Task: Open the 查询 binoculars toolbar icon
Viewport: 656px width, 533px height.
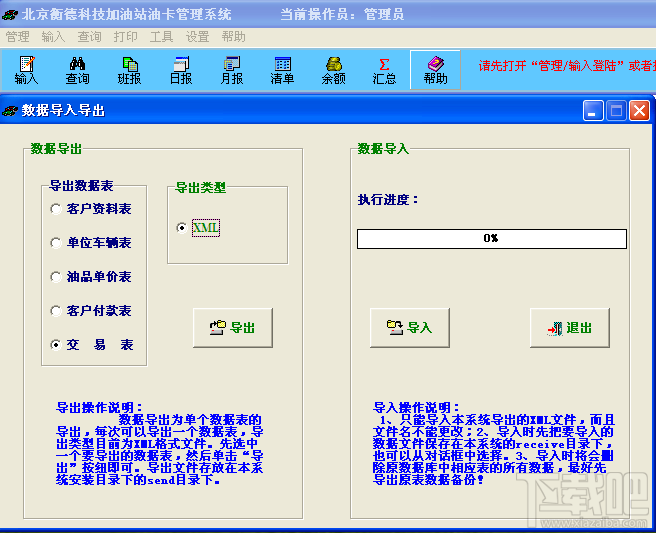Action: coord(77,70)
